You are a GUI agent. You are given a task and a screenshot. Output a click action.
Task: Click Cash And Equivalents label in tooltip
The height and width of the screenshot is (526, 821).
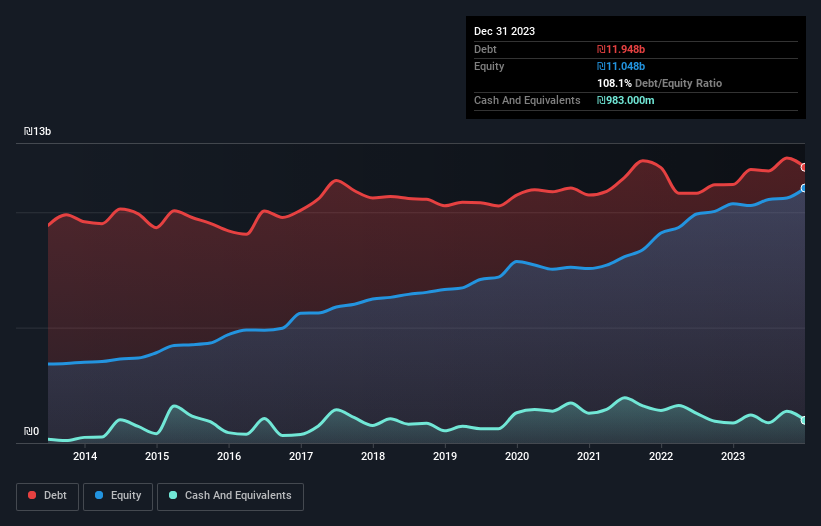[527, 100]
